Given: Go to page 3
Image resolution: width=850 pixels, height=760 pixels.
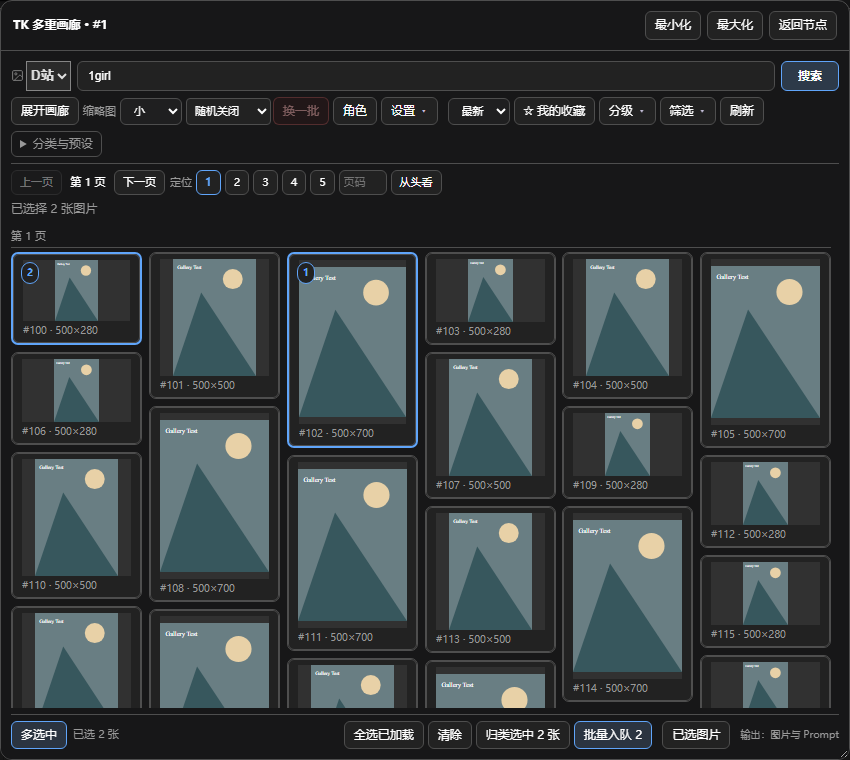Looking at the screenshot, I should tap(265, 182).
